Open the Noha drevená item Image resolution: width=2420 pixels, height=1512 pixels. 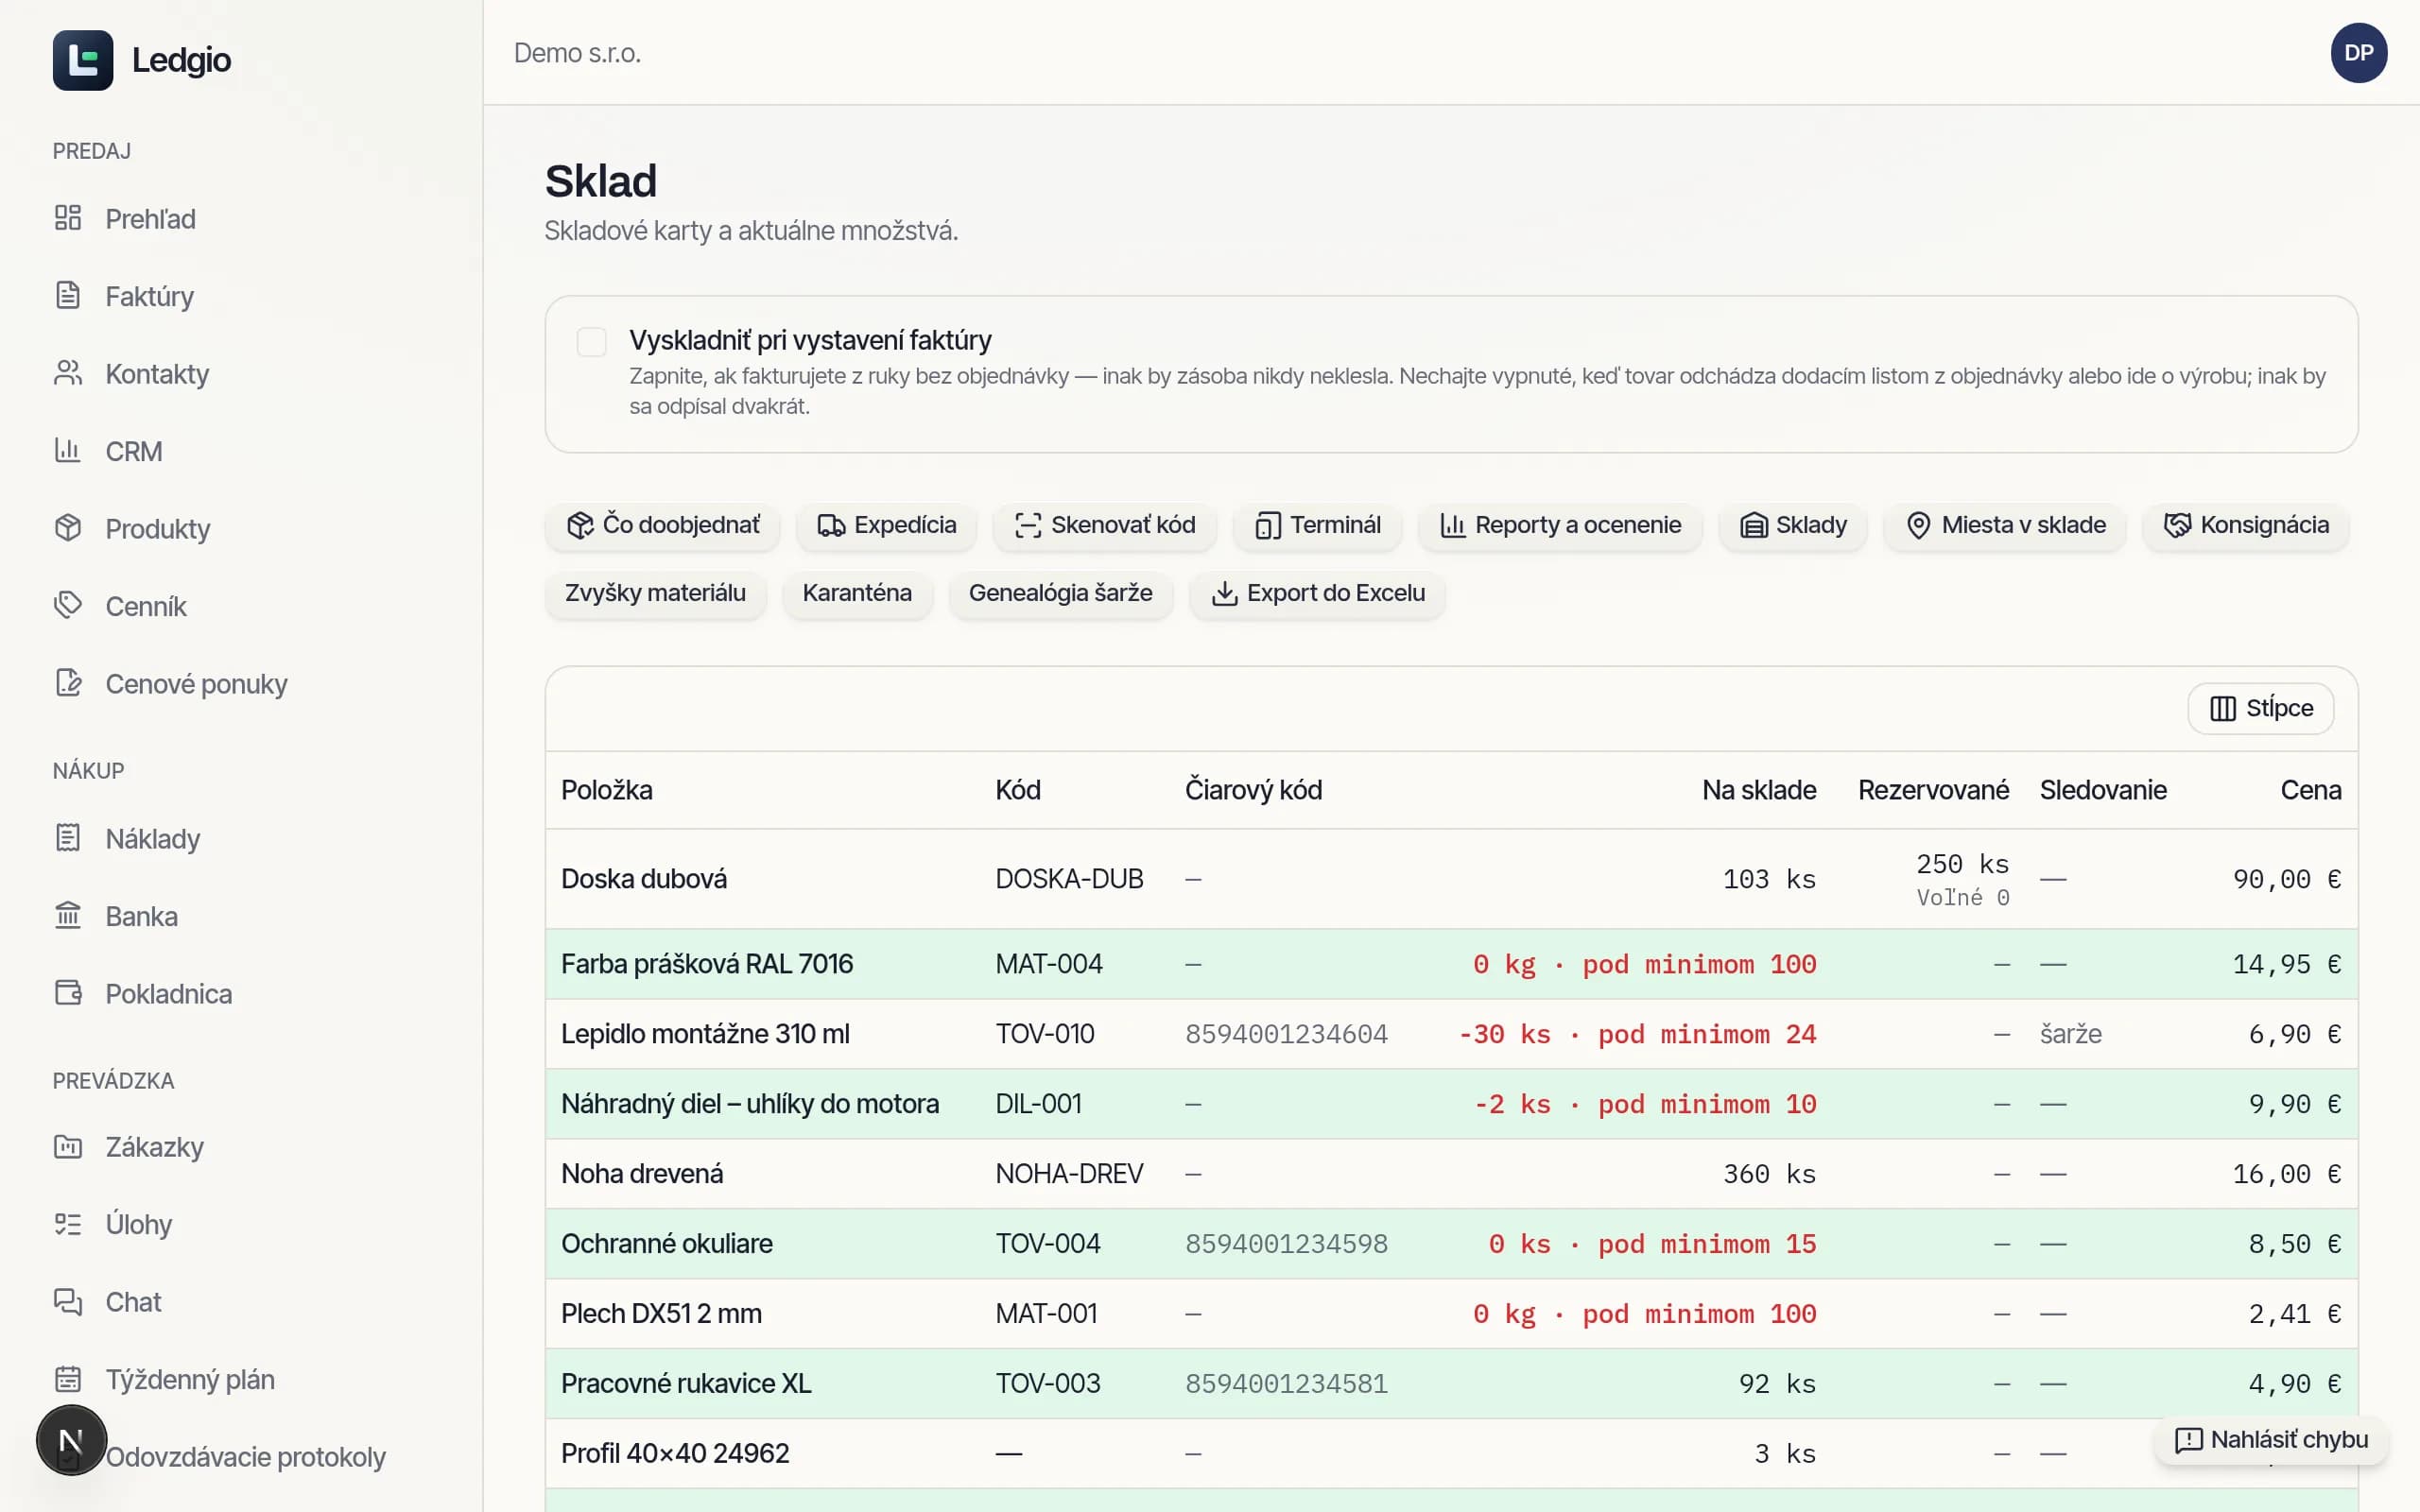click(x=642, y=1174)
